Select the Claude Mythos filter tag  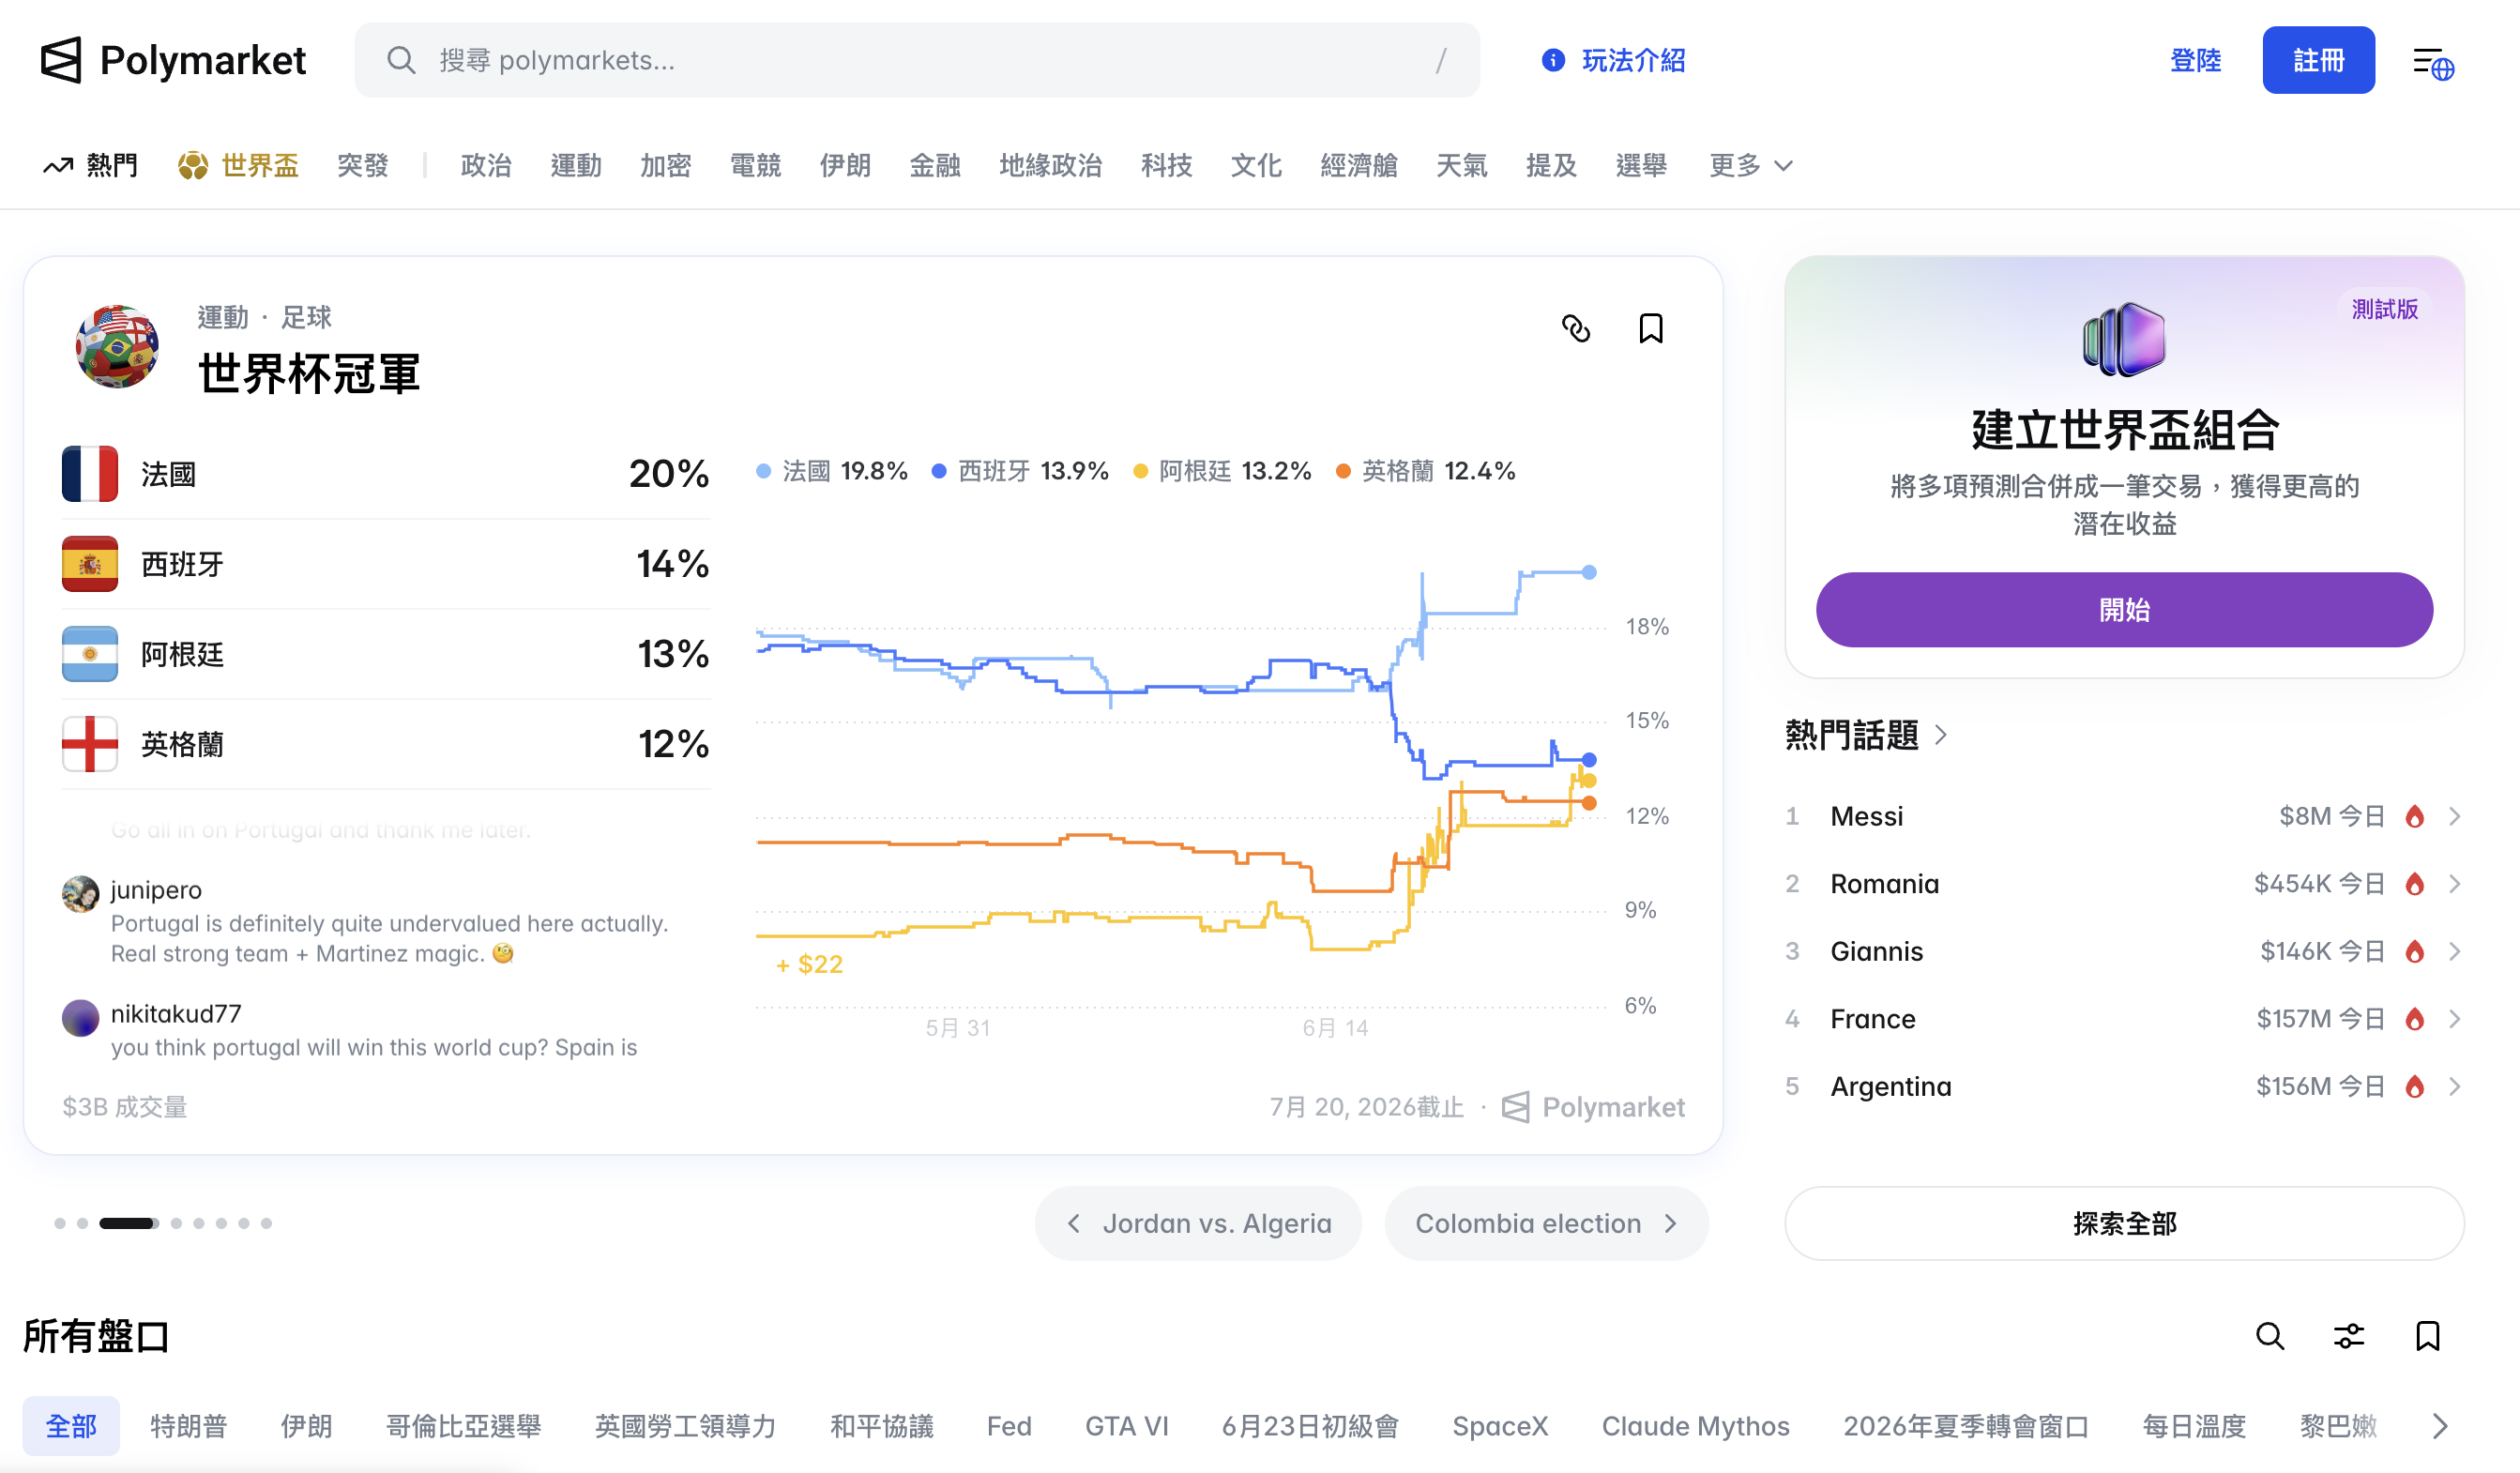click(1695, 1426)
